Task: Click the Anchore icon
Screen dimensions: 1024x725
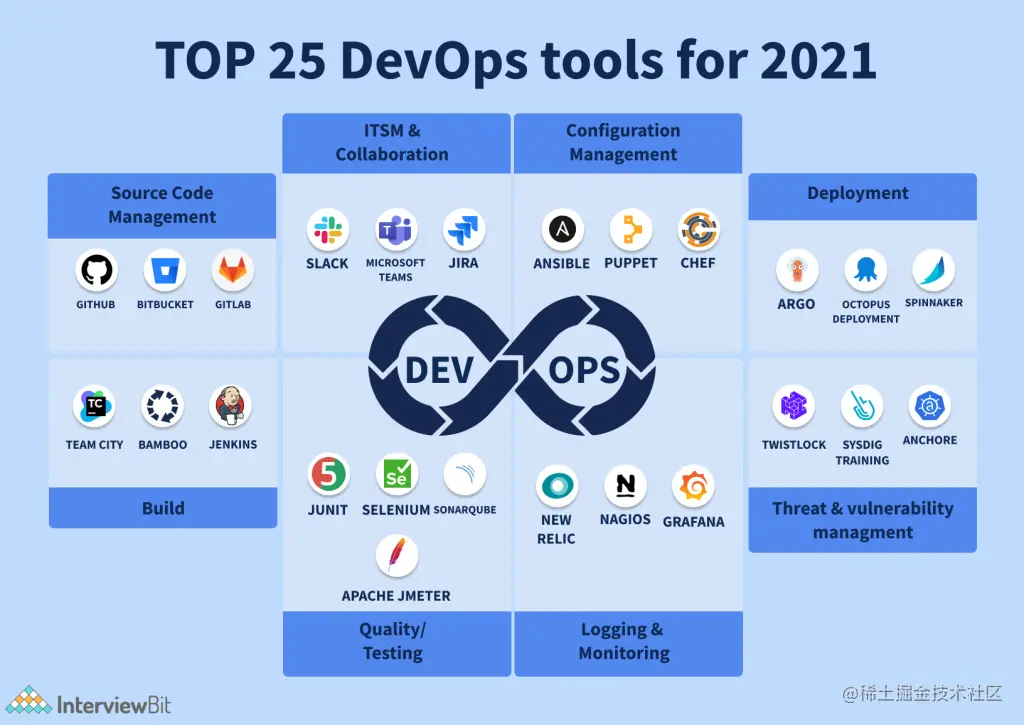Action: [x=929, y=406]
